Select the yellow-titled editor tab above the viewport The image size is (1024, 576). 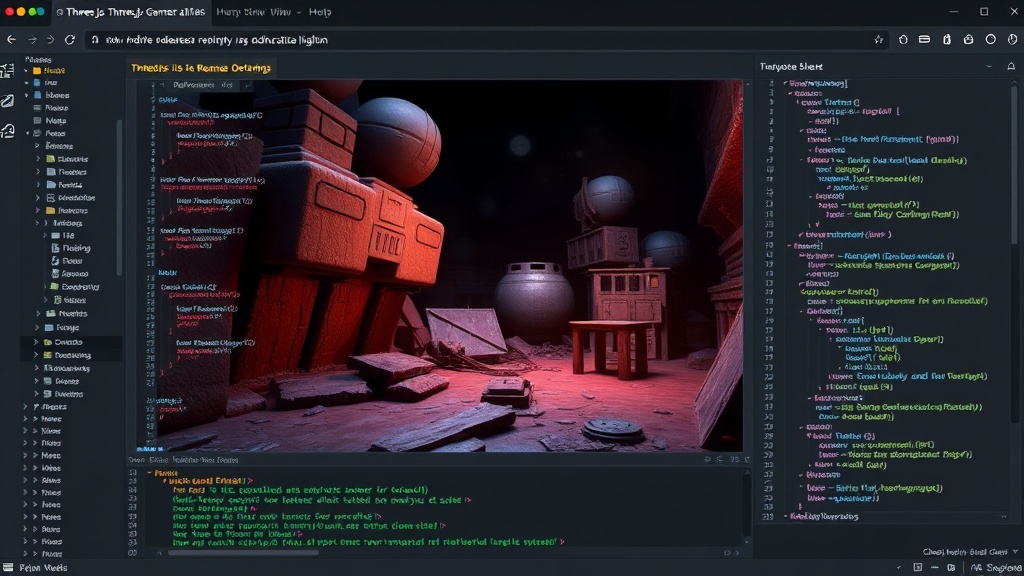(x=200, y=68)
